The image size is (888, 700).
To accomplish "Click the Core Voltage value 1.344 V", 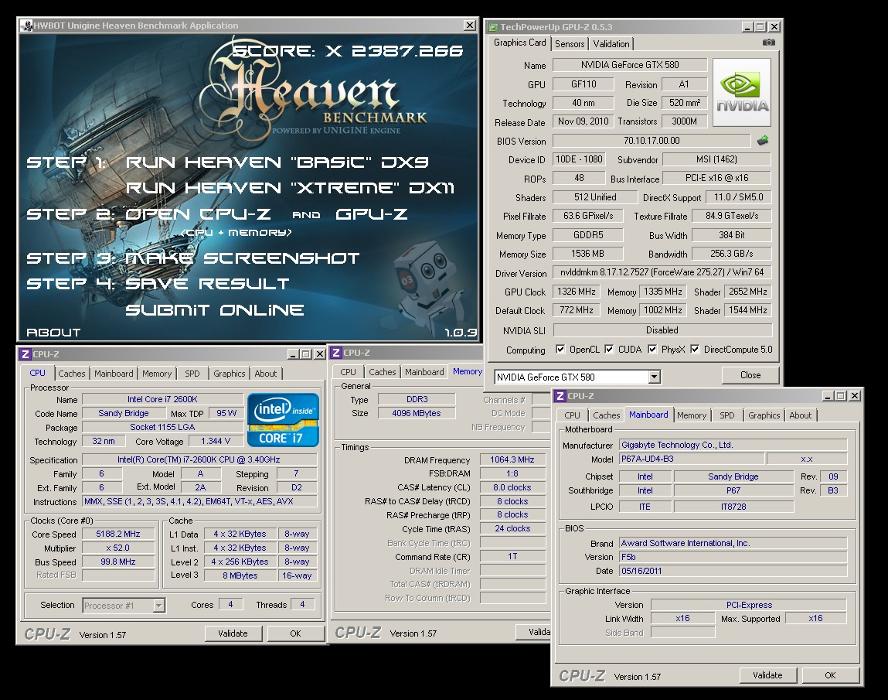I will pos(216,441).
